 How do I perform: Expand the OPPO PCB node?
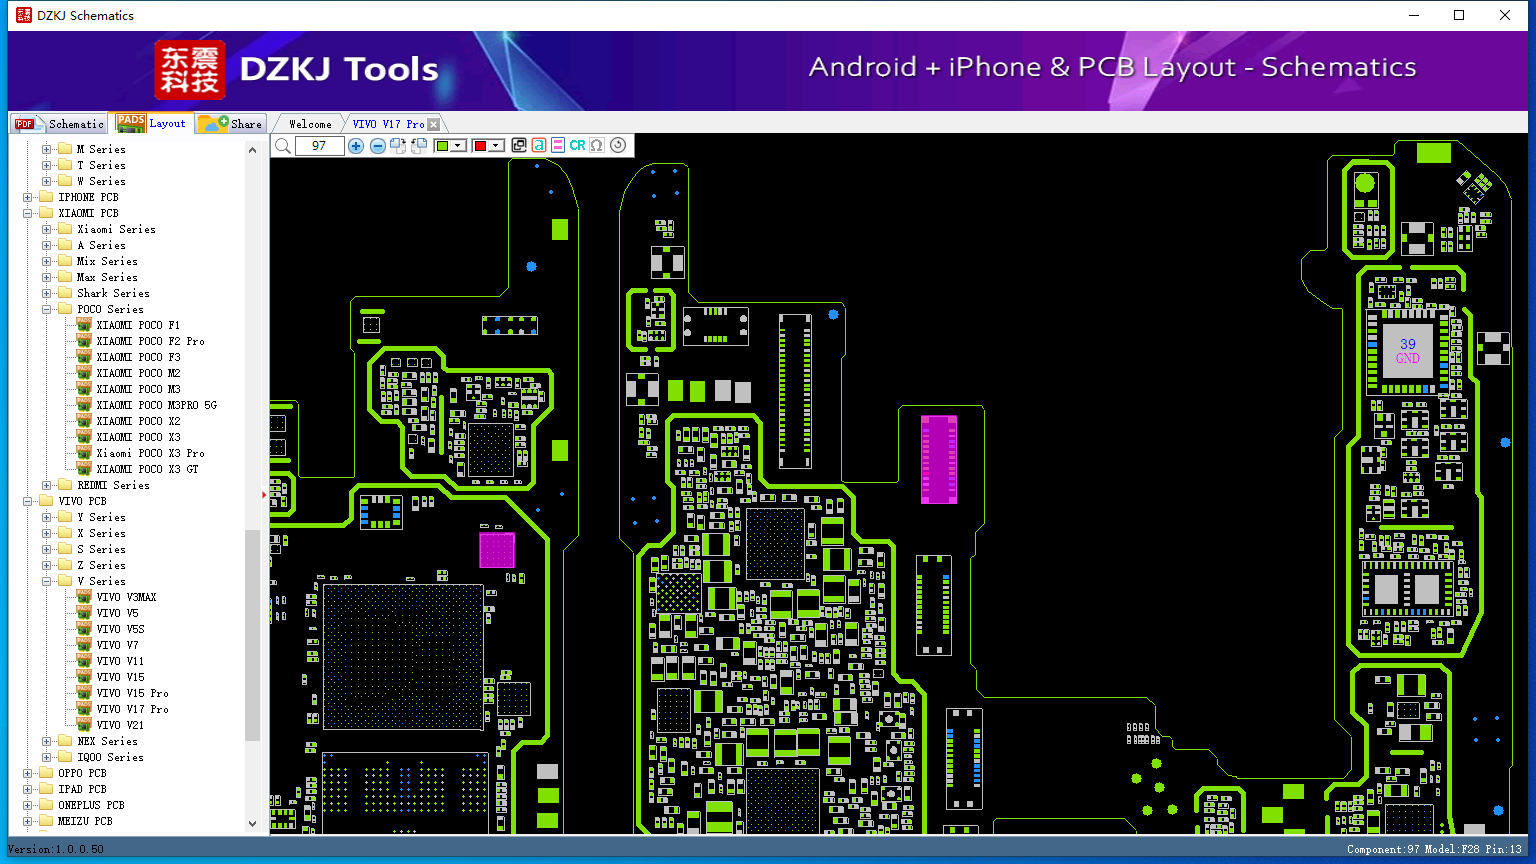tap(27, 773)
